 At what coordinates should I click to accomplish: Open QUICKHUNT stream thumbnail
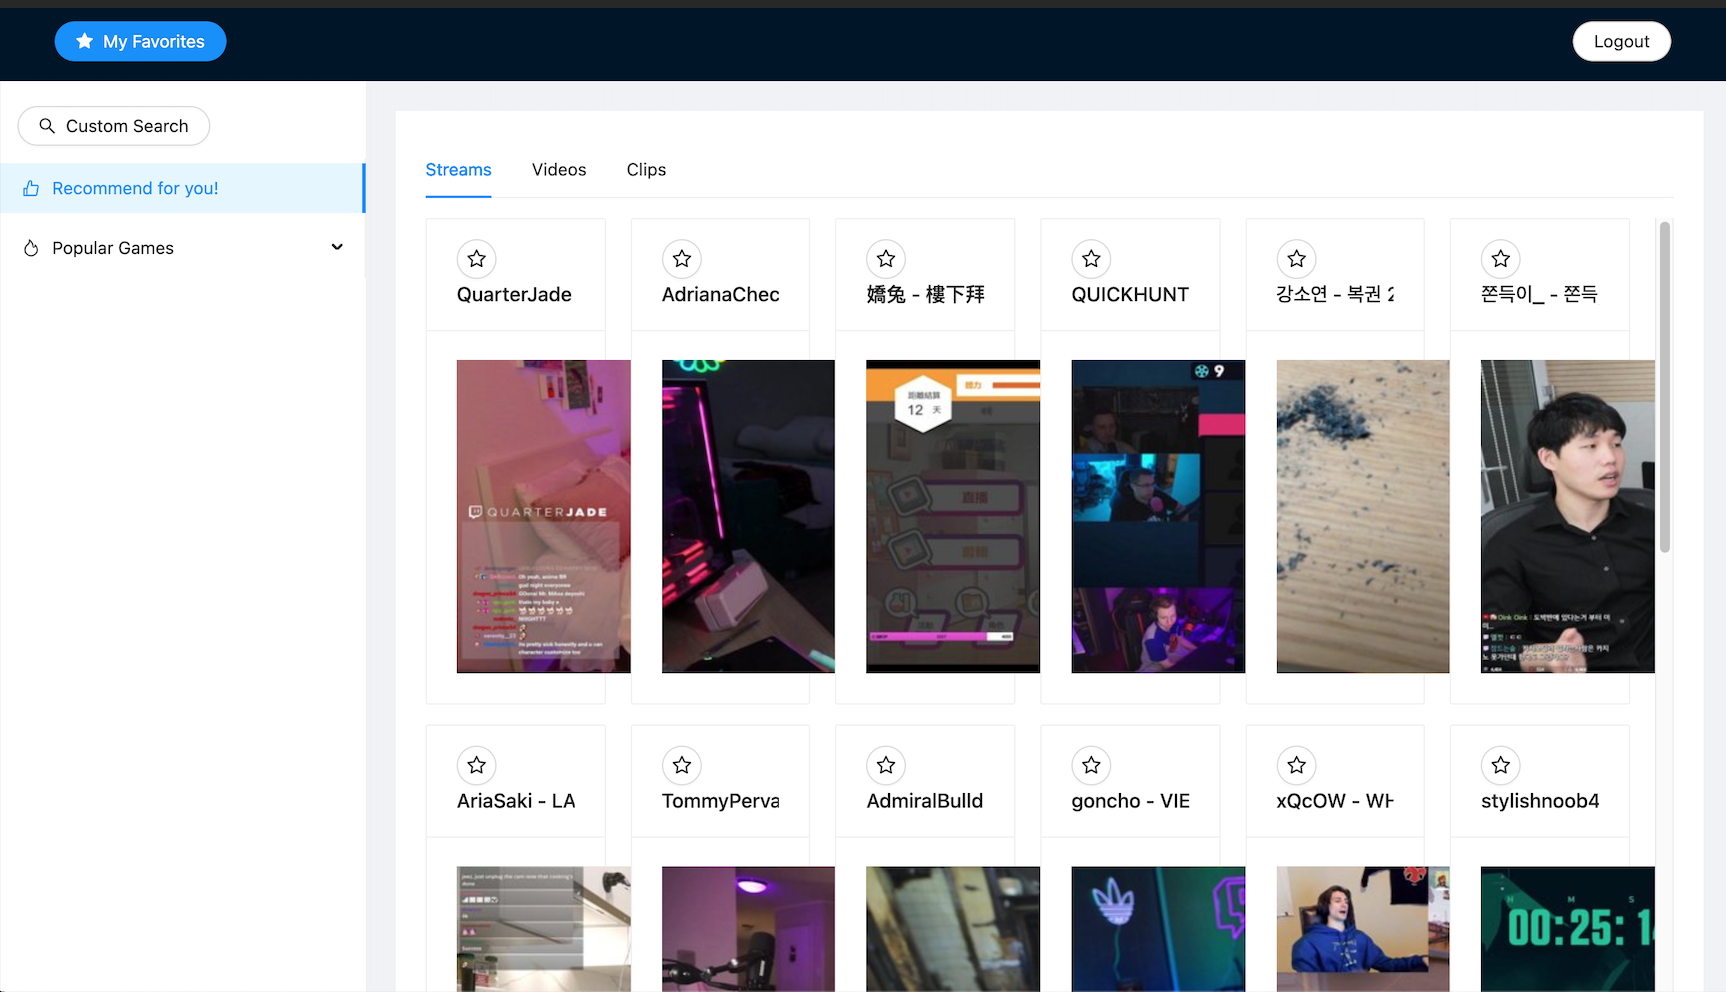coord(1158,516)
